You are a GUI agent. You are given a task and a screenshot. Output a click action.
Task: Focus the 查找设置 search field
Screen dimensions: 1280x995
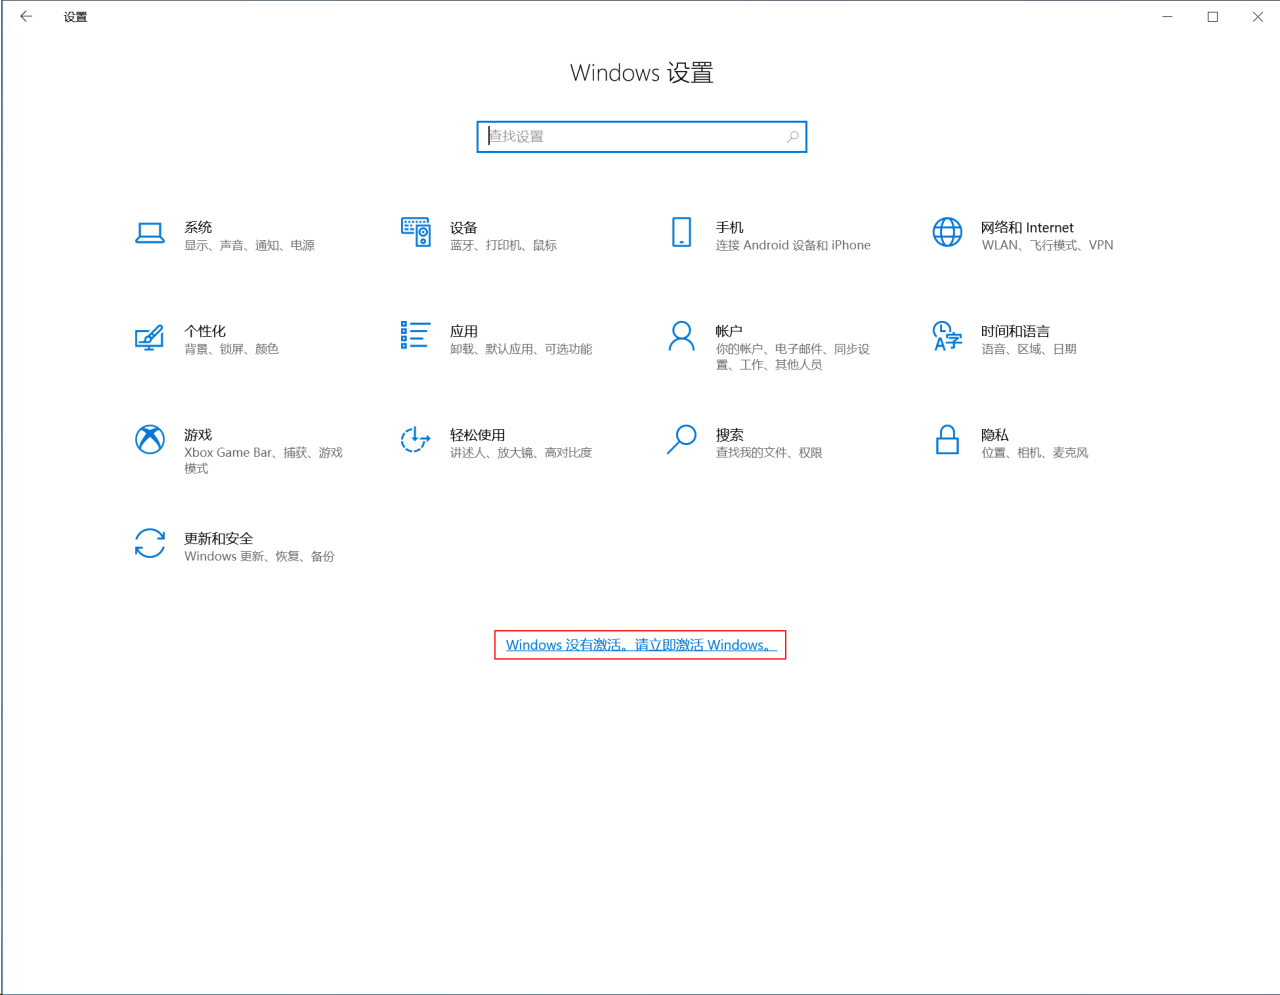pyautogui.click(x=642, y=137)
